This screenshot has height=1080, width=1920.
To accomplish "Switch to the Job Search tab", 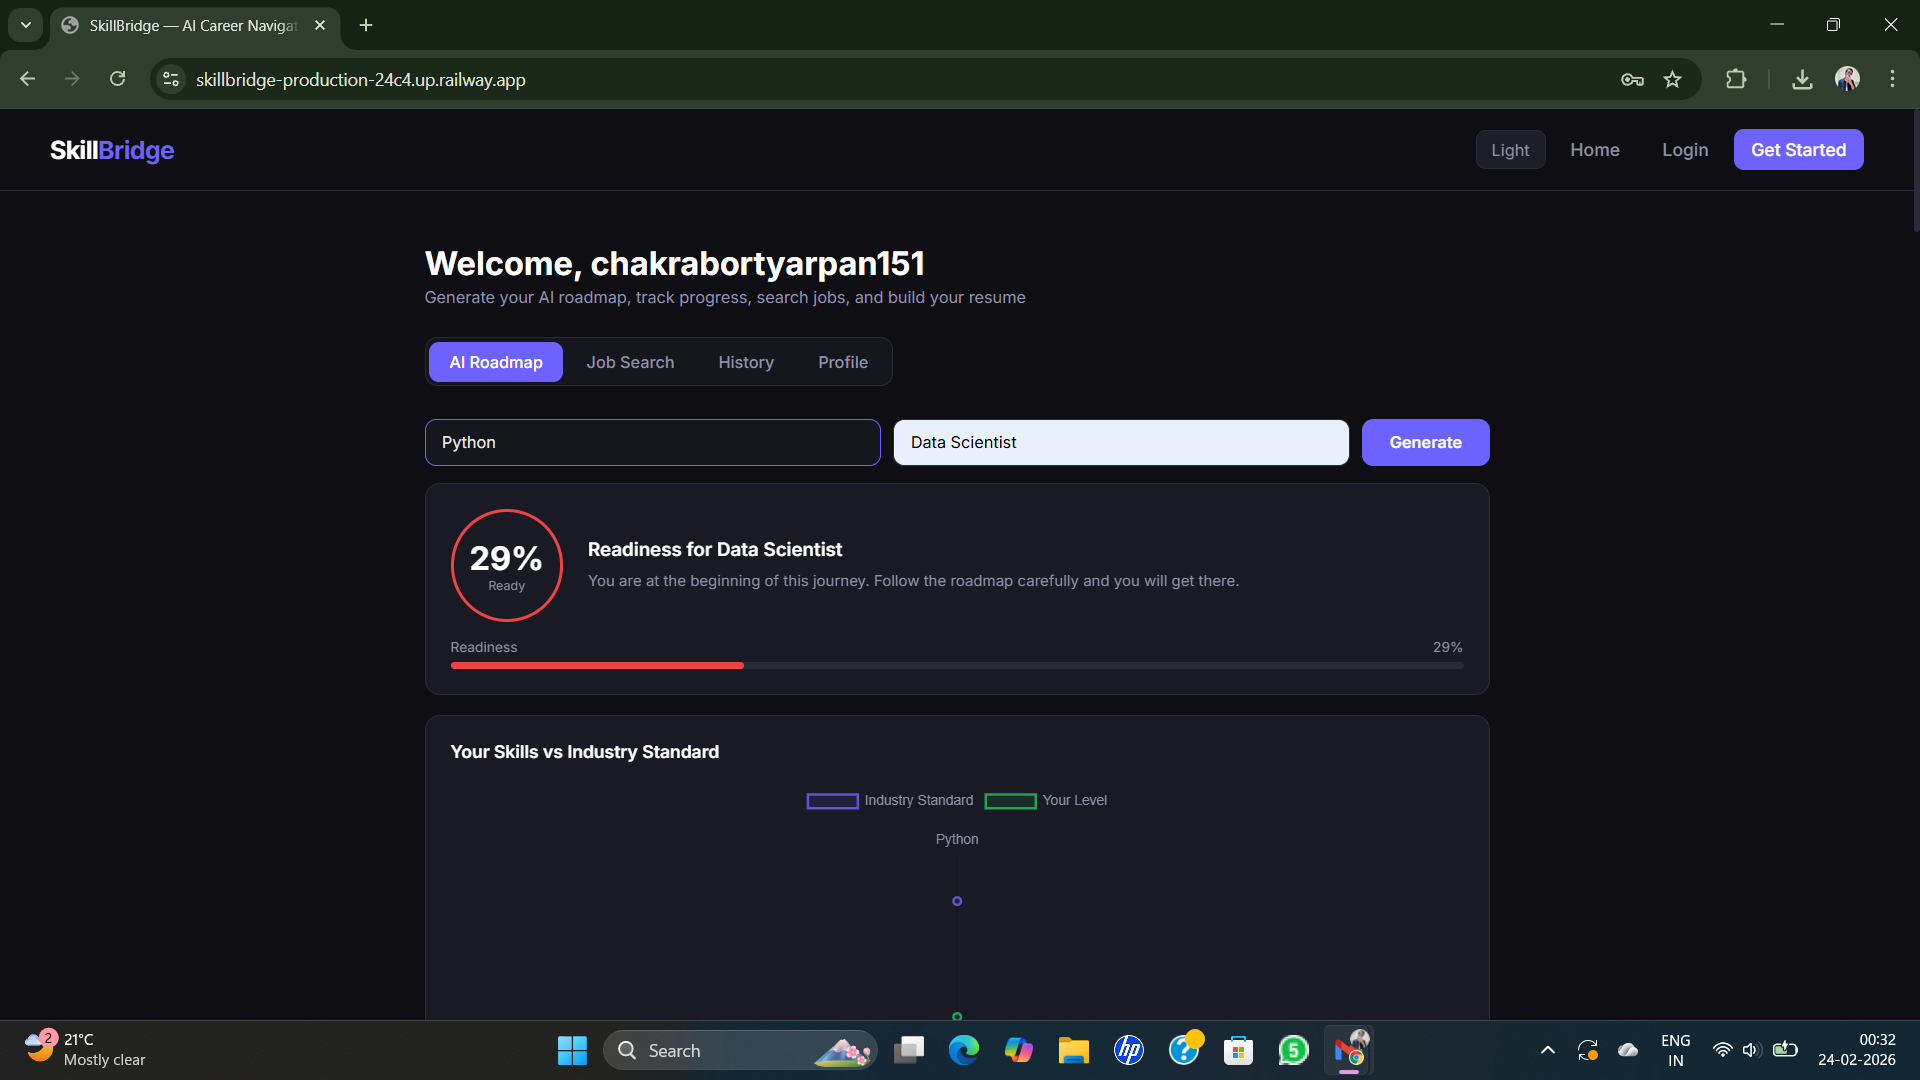I will click(x=630, y=362).
